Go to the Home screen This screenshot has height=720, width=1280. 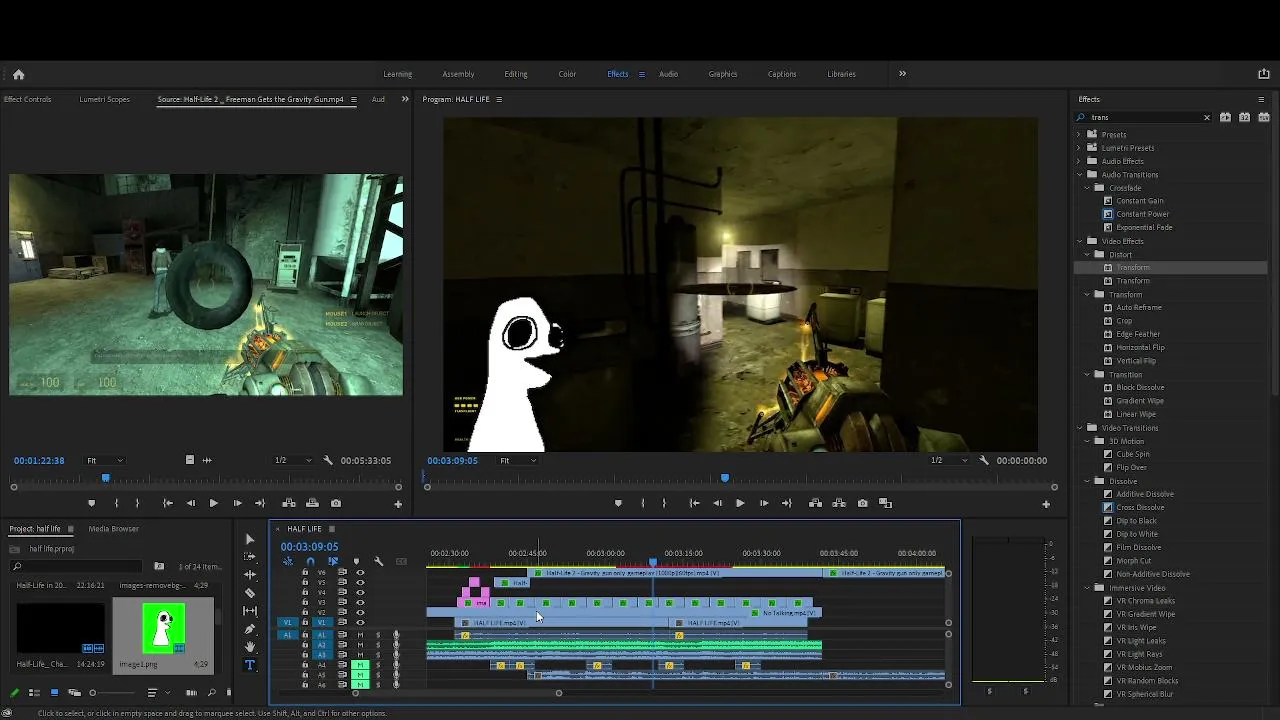(18, 74)
